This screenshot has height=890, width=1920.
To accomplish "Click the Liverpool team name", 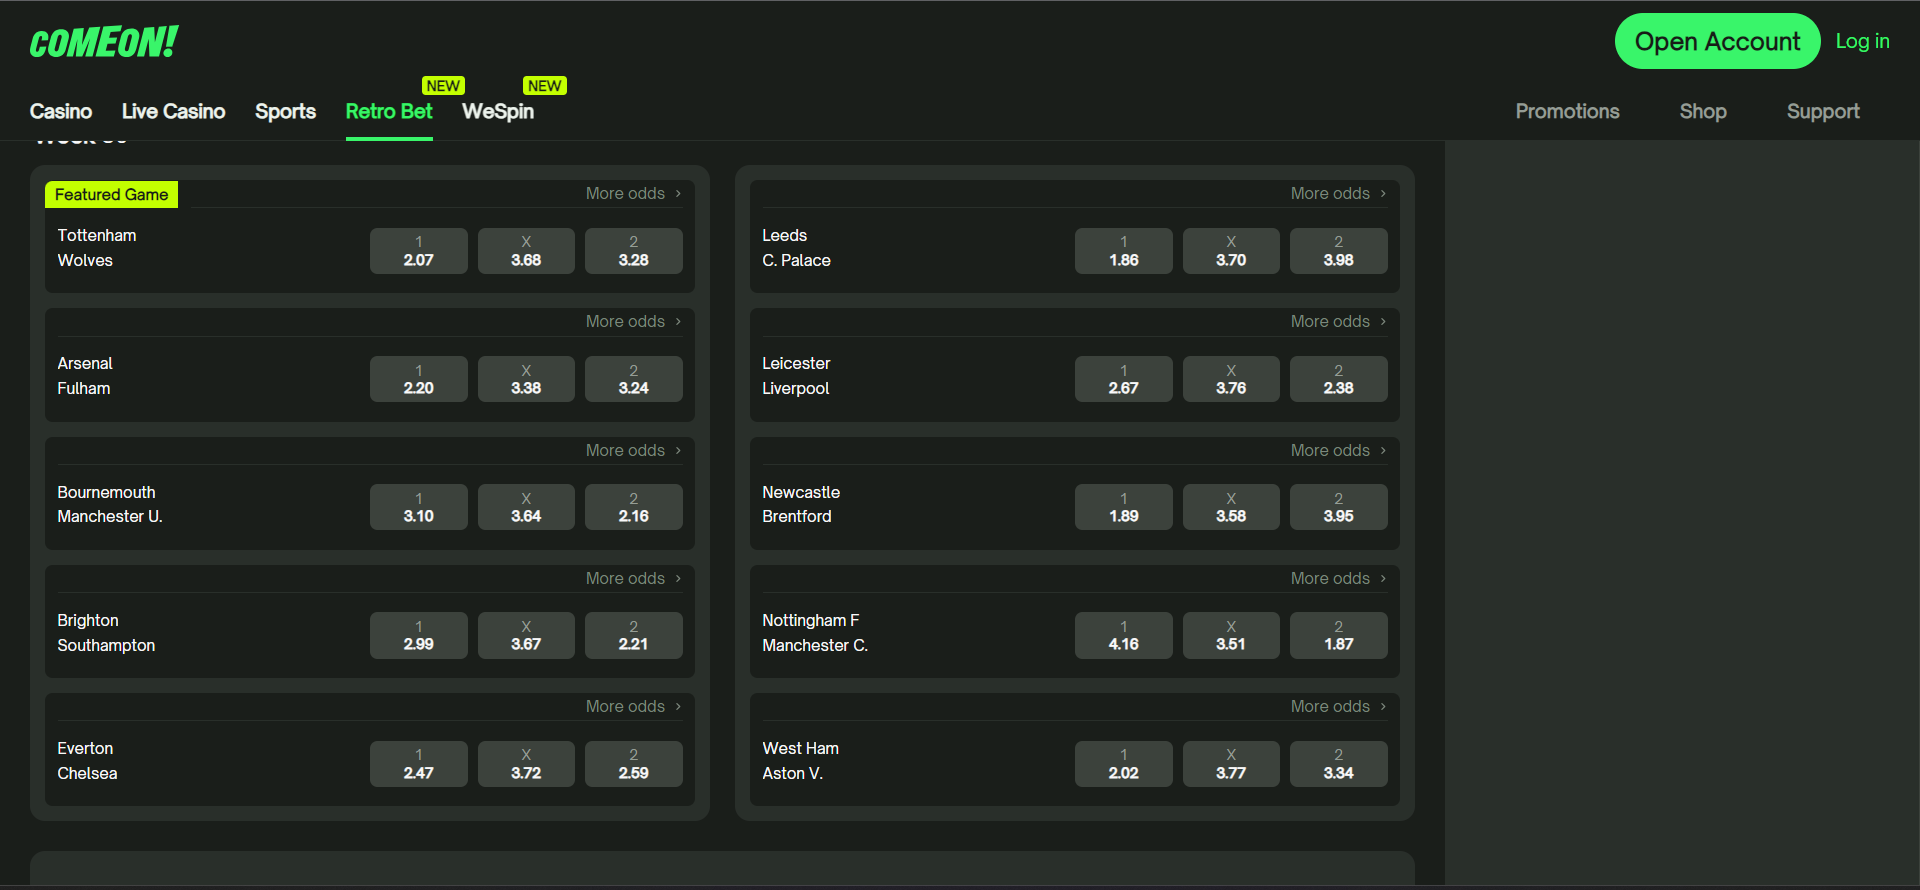I will (796, 388).
